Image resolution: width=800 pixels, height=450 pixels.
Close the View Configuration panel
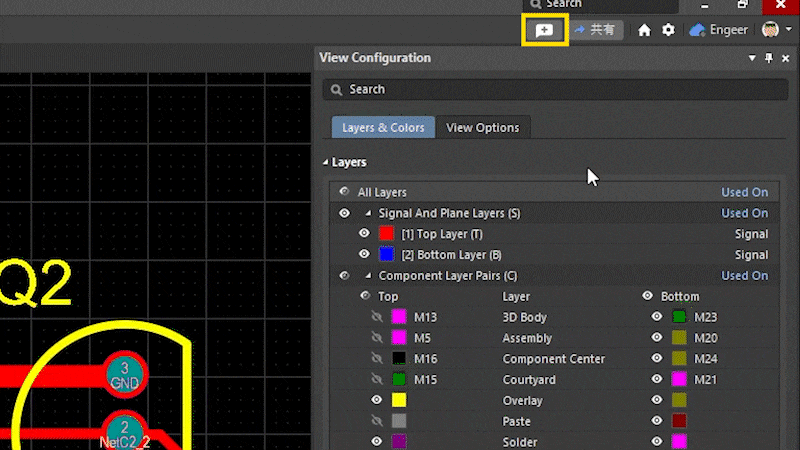(786, 59)
